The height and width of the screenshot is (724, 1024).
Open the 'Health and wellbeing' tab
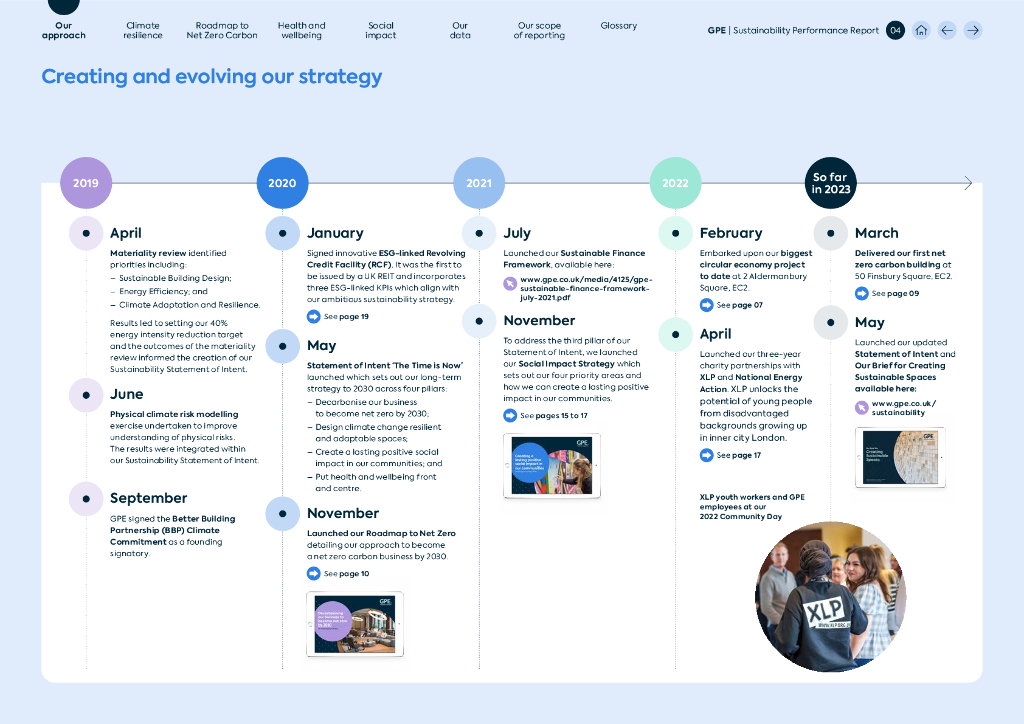click(301, 30)
